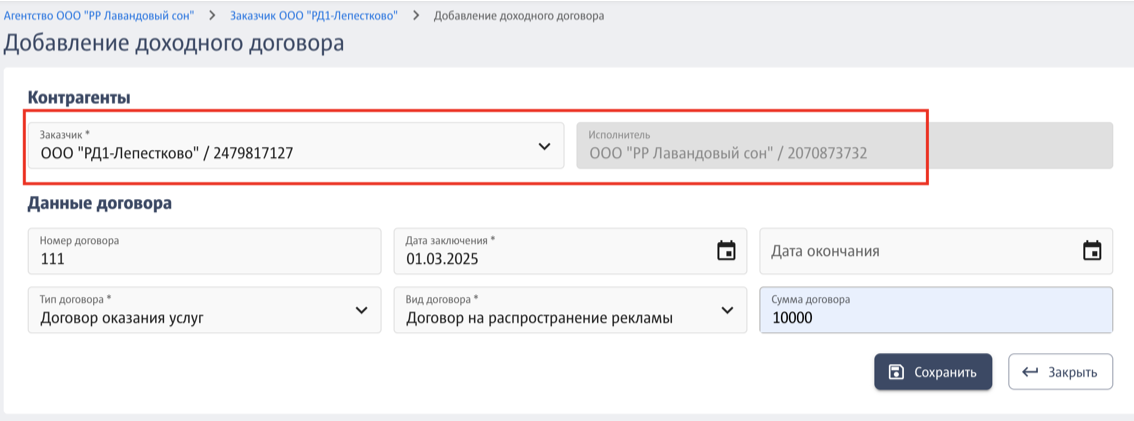This screenshot has width=1134, height=421.
Task: Expand the Тип договора chevron arrow
Action: (362, 310)
